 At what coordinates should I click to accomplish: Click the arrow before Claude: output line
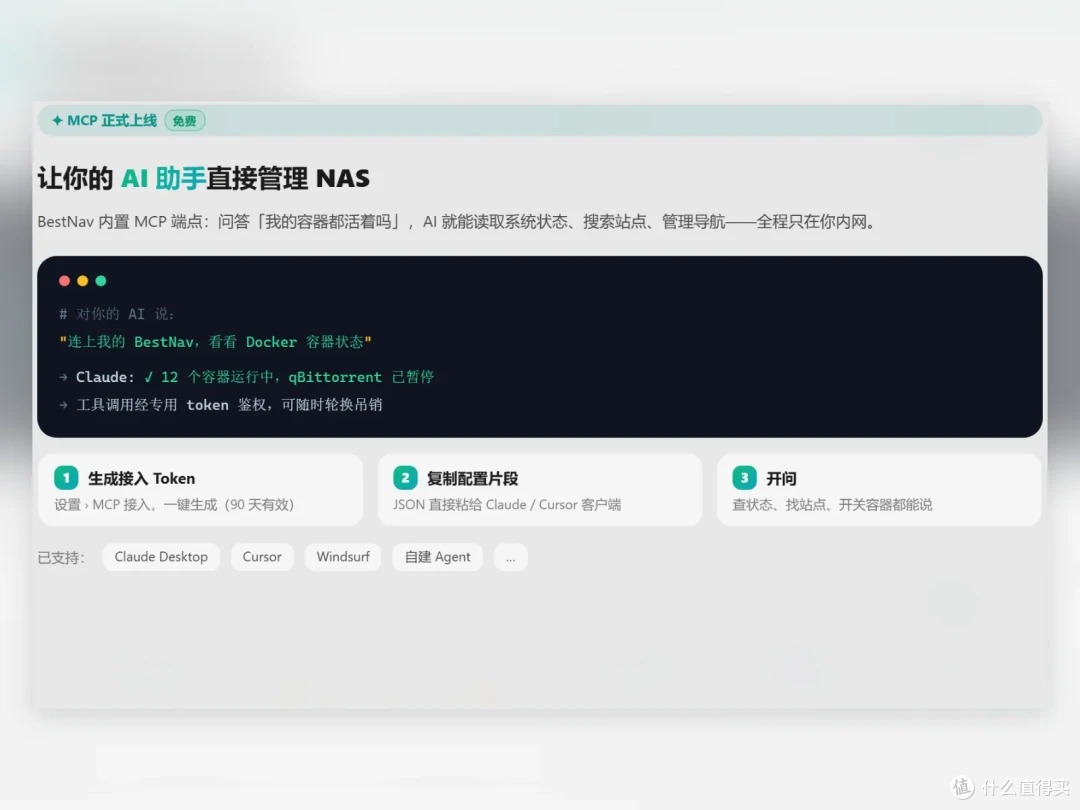tap(63, 377)
